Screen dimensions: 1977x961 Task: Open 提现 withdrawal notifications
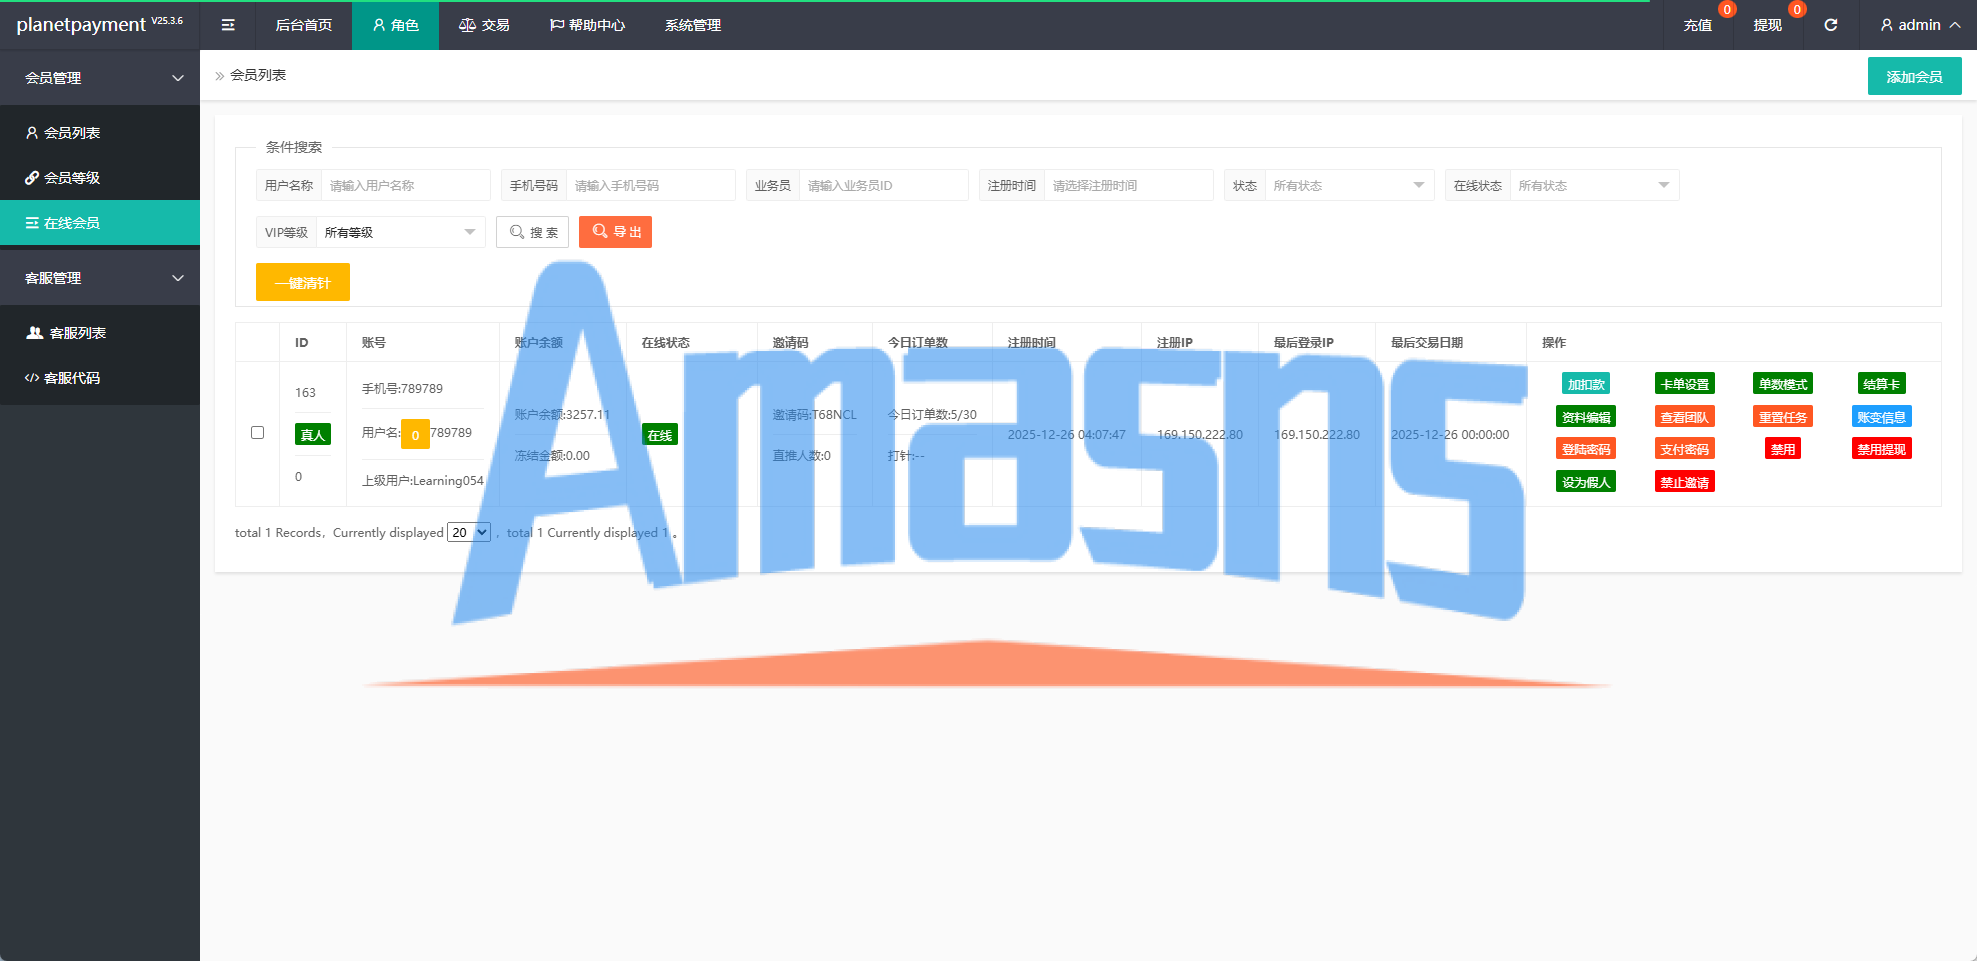point(1767,25)
